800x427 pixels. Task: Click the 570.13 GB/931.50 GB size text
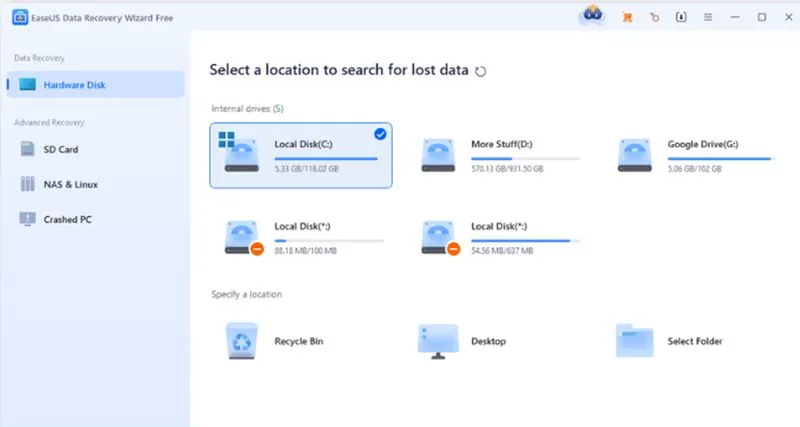coord(507,169)
